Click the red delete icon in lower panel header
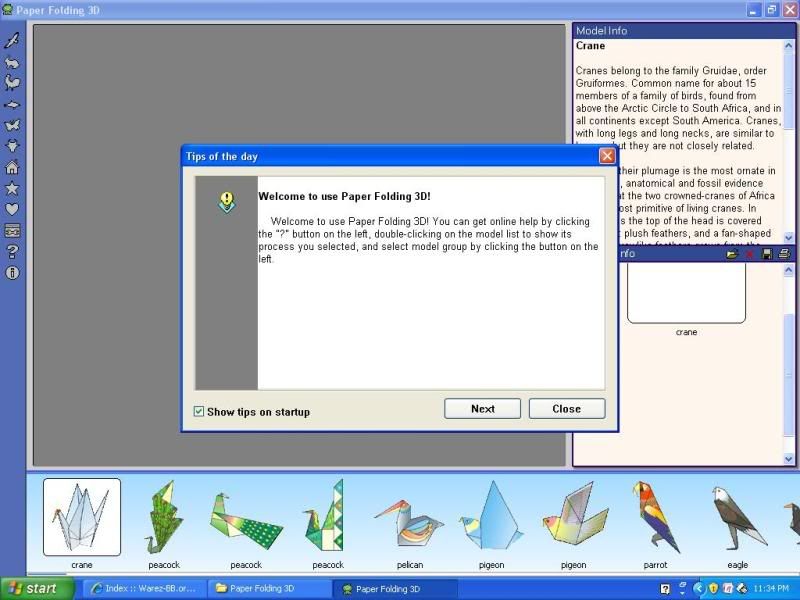Screen dimensions: 800x600 [x=749, y=254]
